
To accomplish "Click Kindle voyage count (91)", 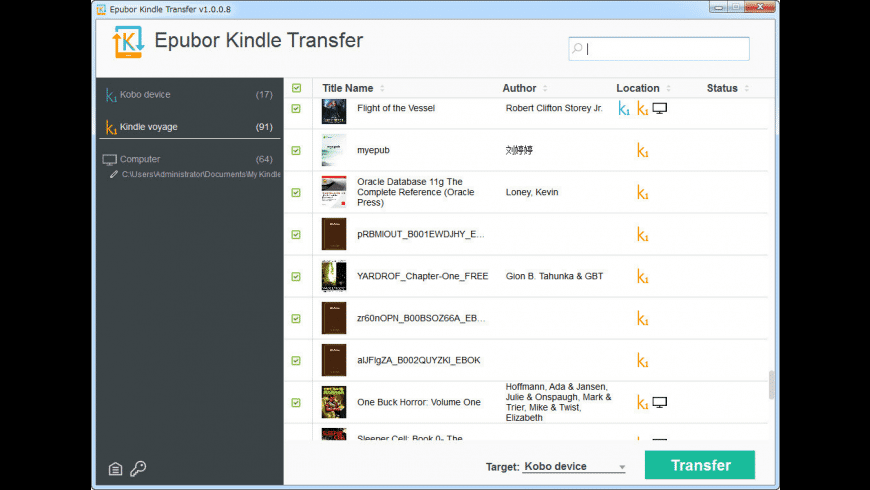I will pyautogui.click(x=264, y=127).
